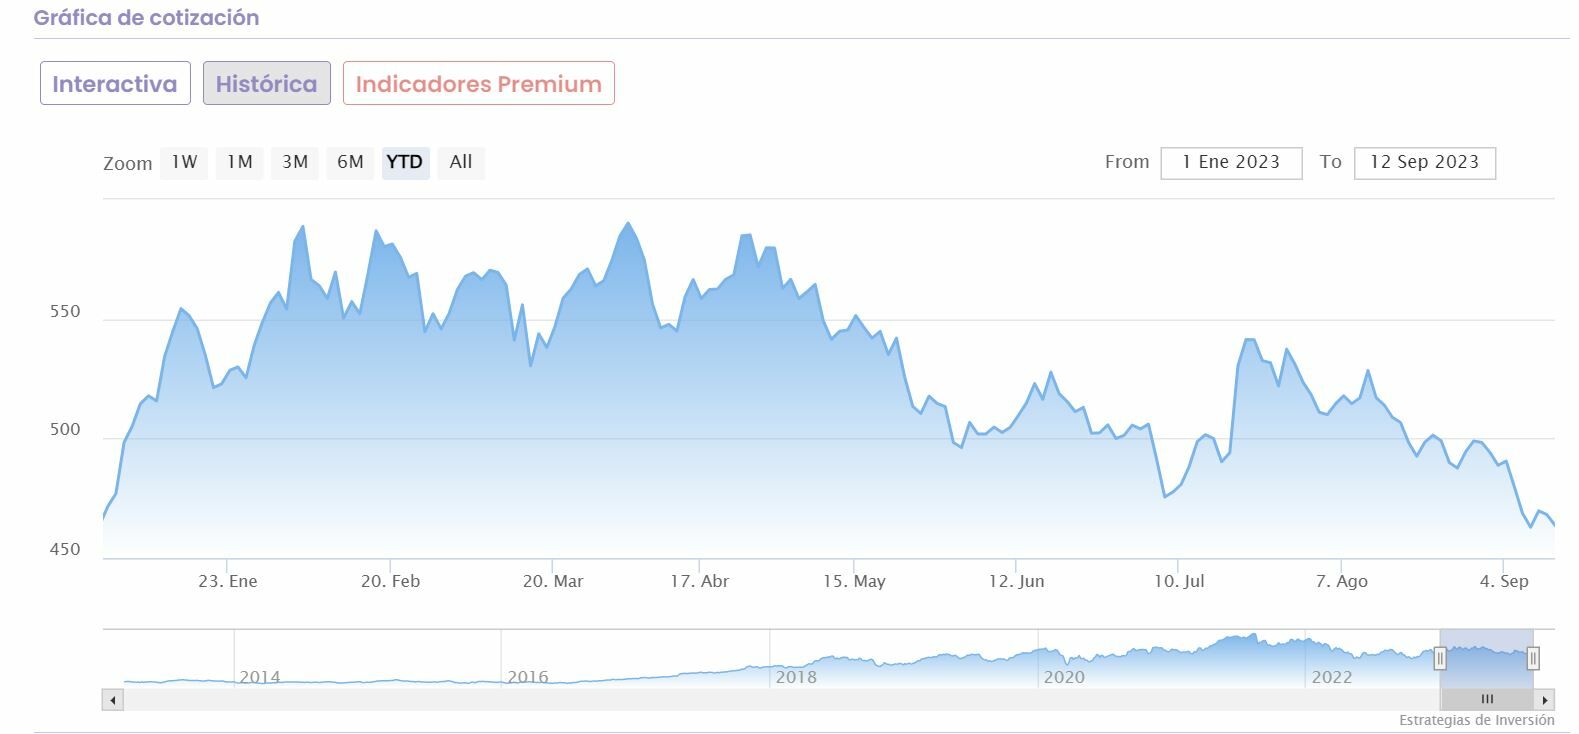Show All historical data
1579x734 pixels.
(461, 162)
